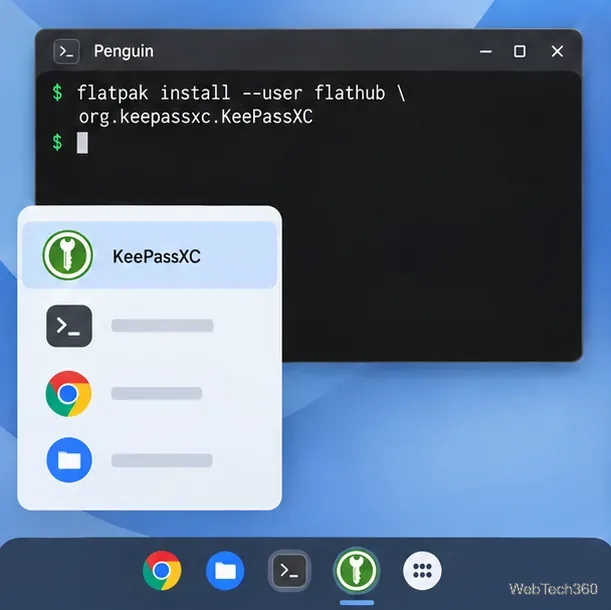Click the placeholder label beside launcher Chrome icon
Image resolution: width=611 pixels, height=610 pixels.
point(156,393)
